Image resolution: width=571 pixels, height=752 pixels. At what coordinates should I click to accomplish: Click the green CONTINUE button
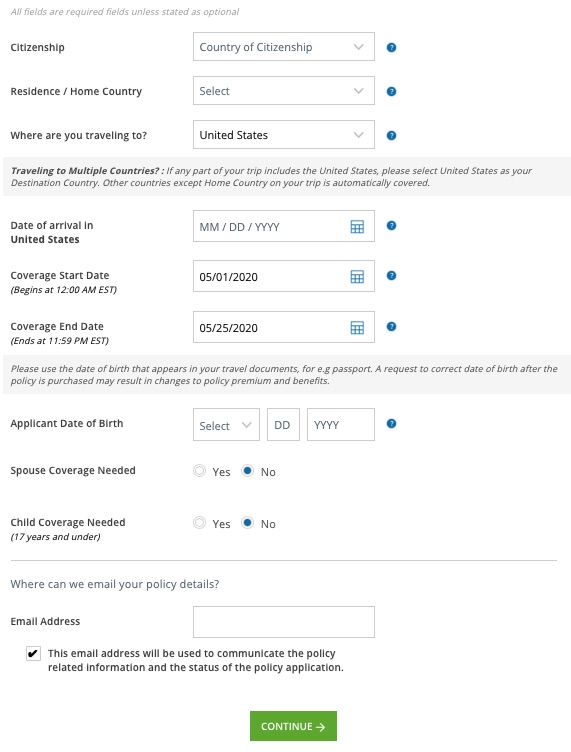(293, 727)
